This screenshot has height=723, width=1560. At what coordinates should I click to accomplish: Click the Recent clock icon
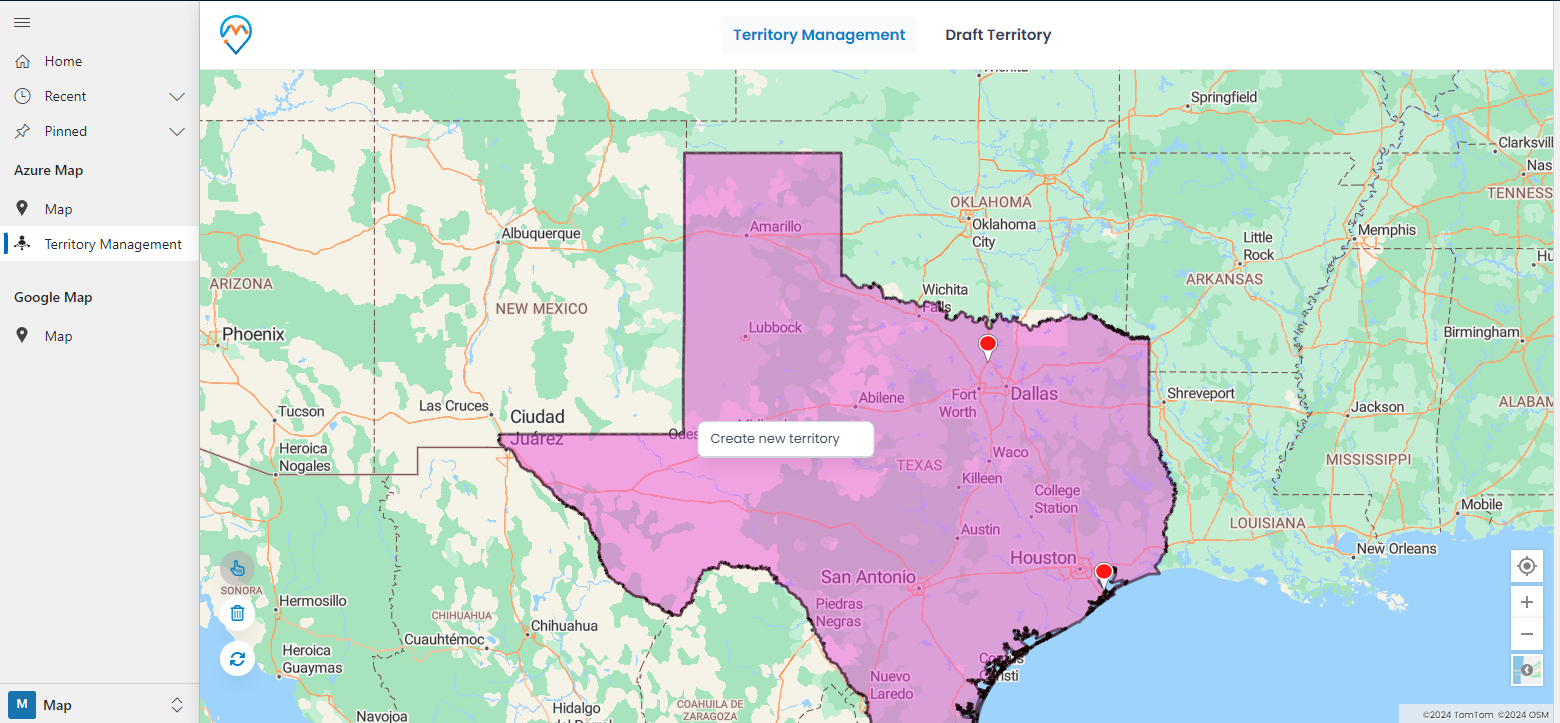pyautogui.click(x=22, y=96)
